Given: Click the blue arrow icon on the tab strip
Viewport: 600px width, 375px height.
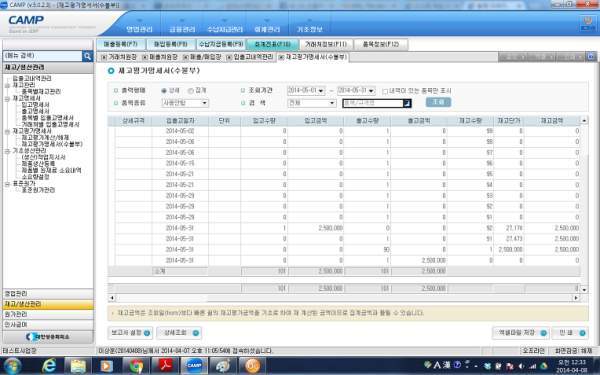Looking at the screenshot, I should (591, 57).
